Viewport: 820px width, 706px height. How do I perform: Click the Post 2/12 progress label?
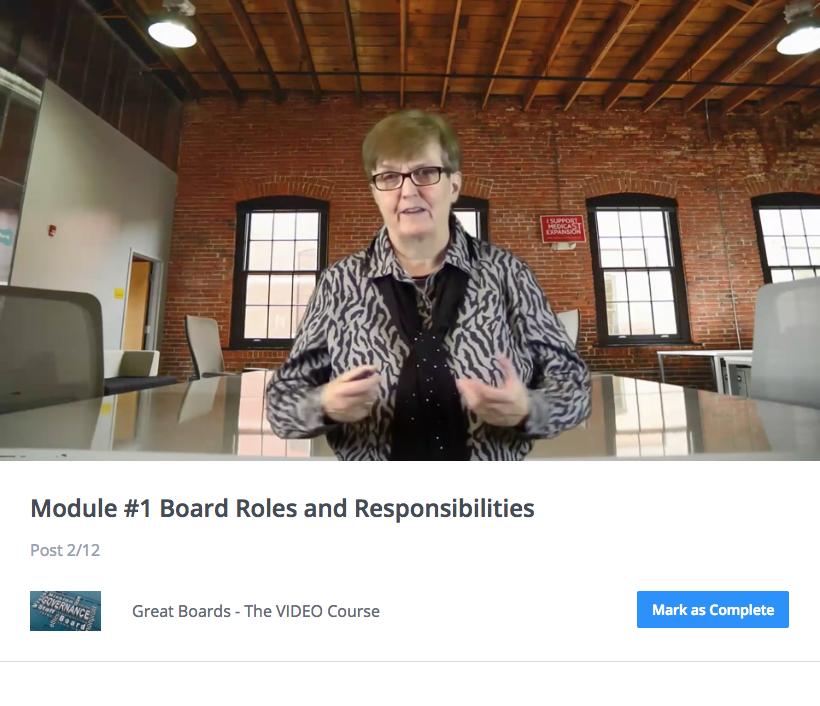pos(65,550)
